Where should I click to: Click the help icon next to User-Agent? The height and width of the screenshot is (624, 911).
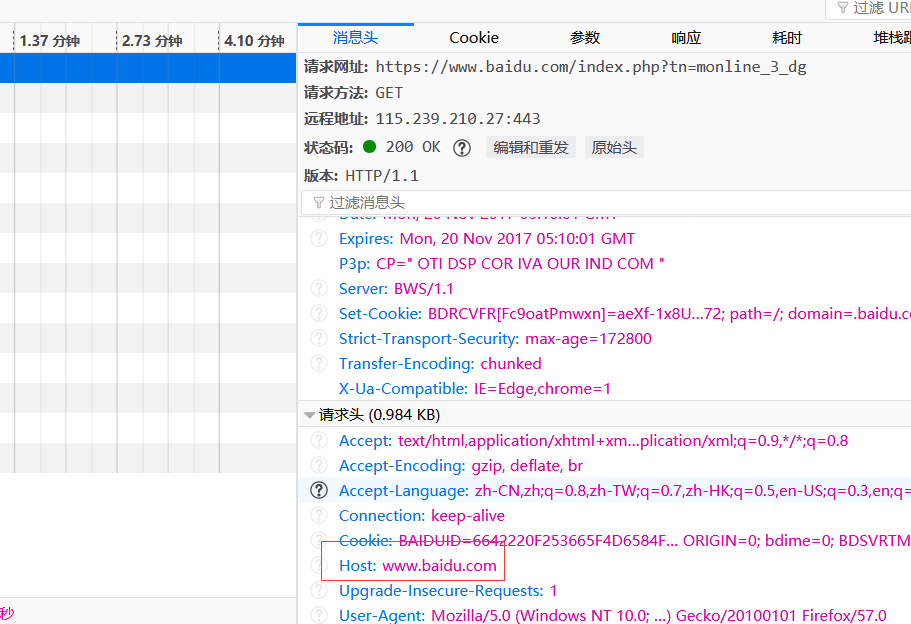click(319, 616)
